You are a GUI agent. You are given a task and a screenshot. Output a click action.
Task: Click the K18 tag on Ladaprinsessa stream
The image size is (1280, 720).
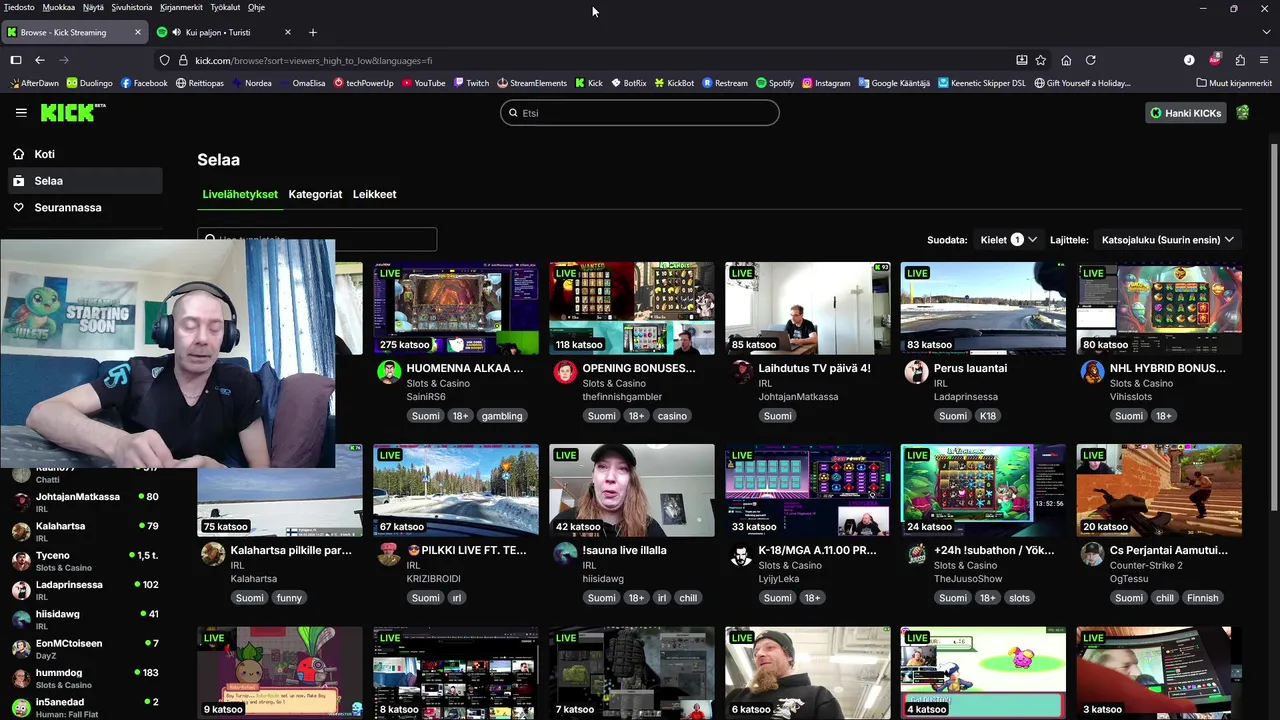click(x=988, y=416)
